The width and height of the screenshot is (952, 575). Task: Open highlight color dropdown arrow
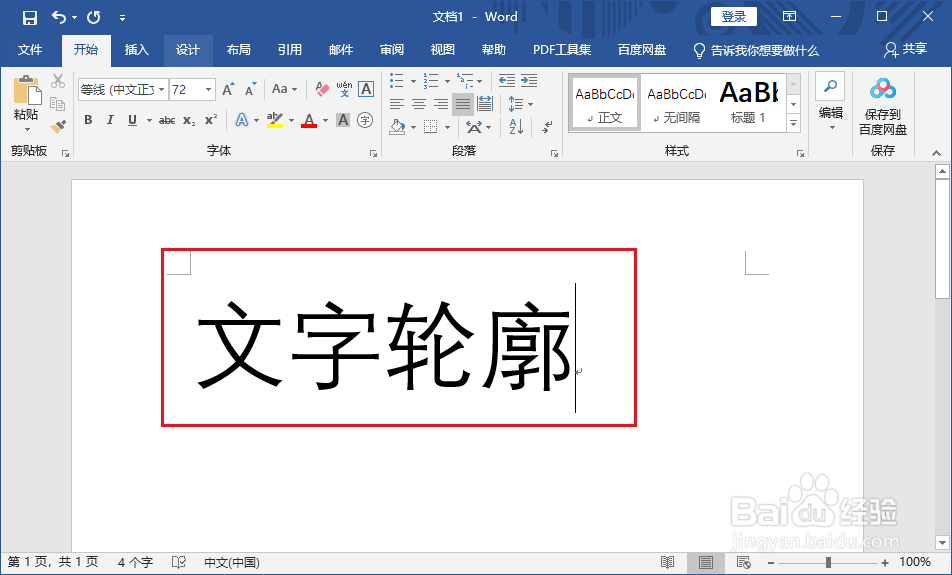(291, 120)
